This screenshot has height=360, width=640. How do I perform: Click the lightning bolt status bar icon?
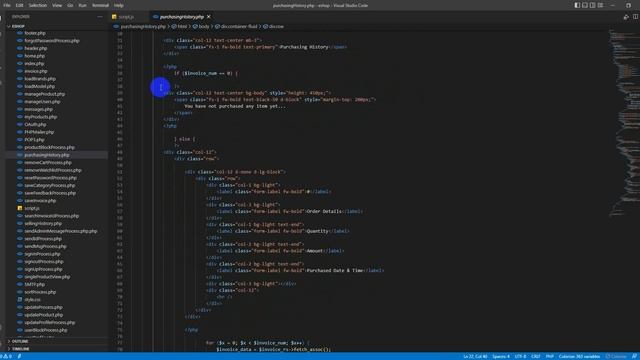[19, 356]
